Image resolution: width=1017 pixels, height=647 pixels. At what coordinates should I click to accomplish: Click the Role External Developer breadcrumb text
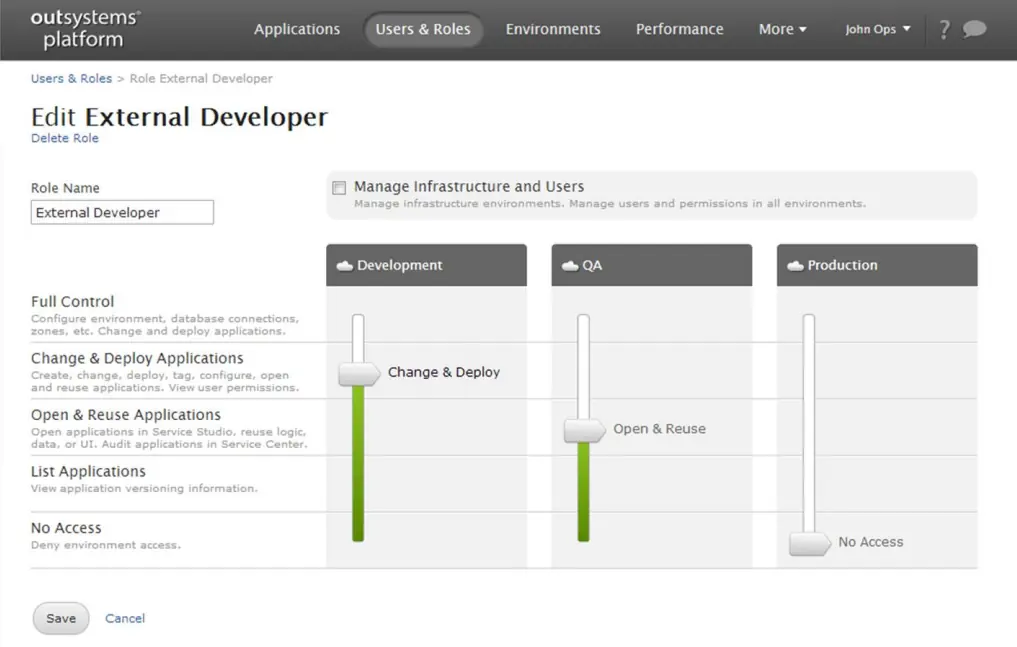coord(201,78)
